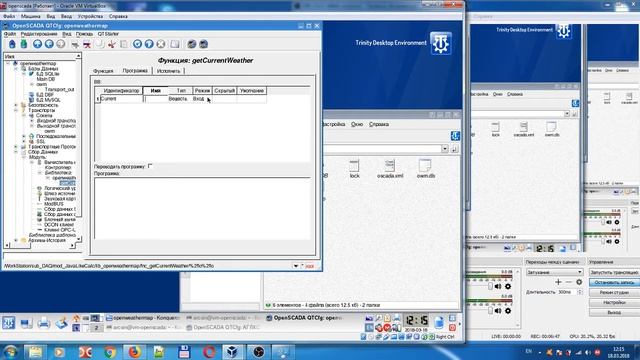
Task: Open VirtualBox 'Устройства' menu
Action: pyautogui.click(x=90, y=16)
